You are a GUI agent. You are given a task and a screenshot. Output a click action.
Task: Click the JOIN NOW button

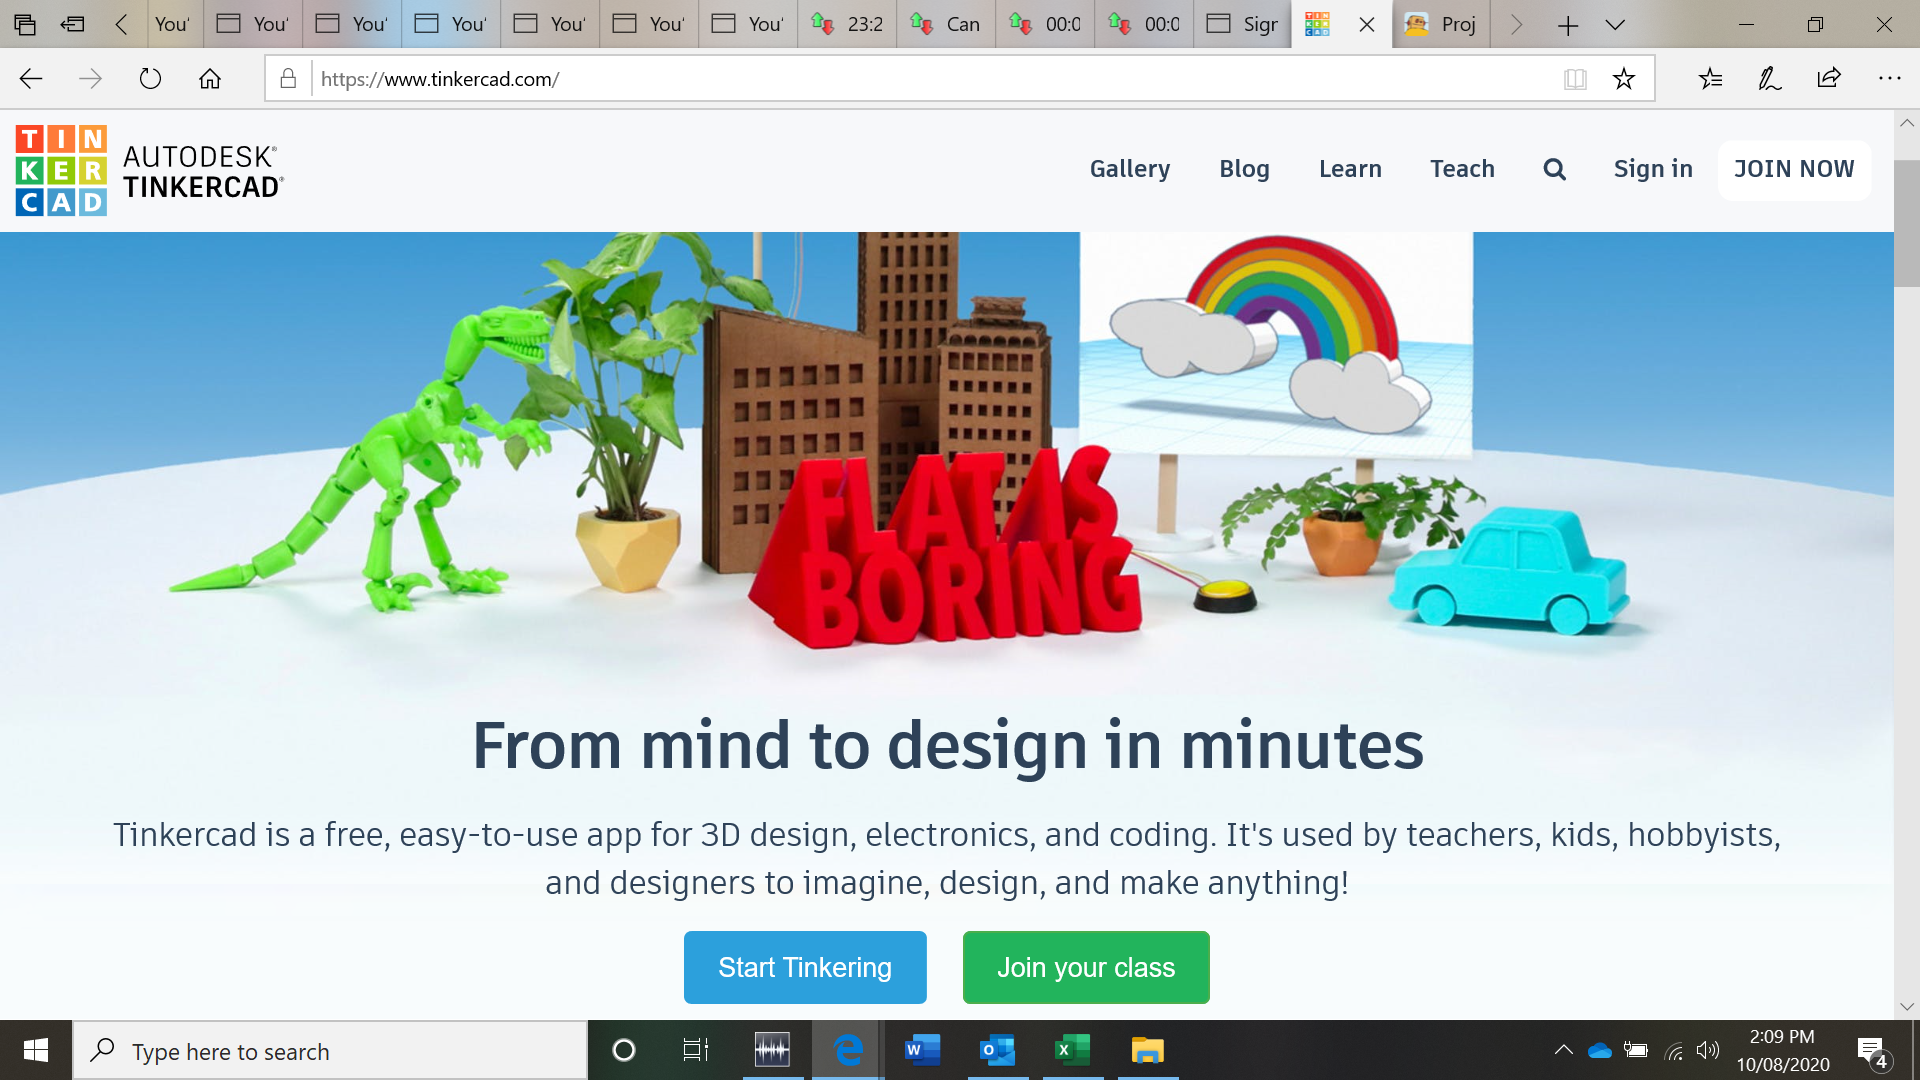[1794, 169]
